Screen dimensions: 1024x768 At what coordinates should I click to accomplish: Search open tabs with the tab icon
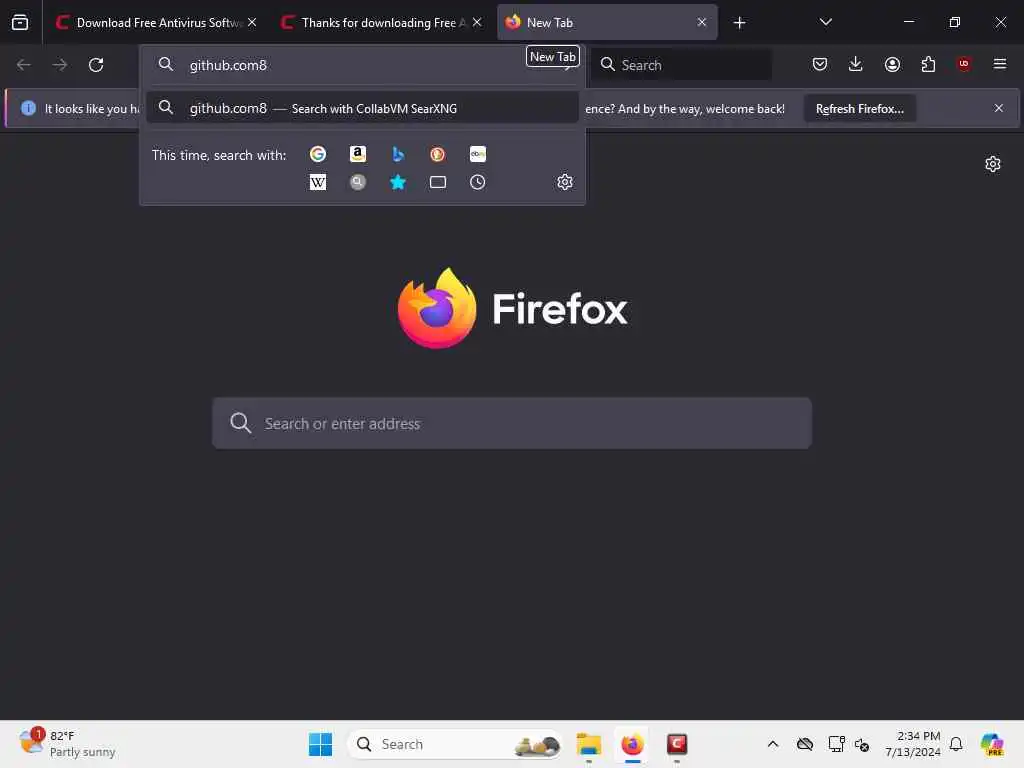438,182
